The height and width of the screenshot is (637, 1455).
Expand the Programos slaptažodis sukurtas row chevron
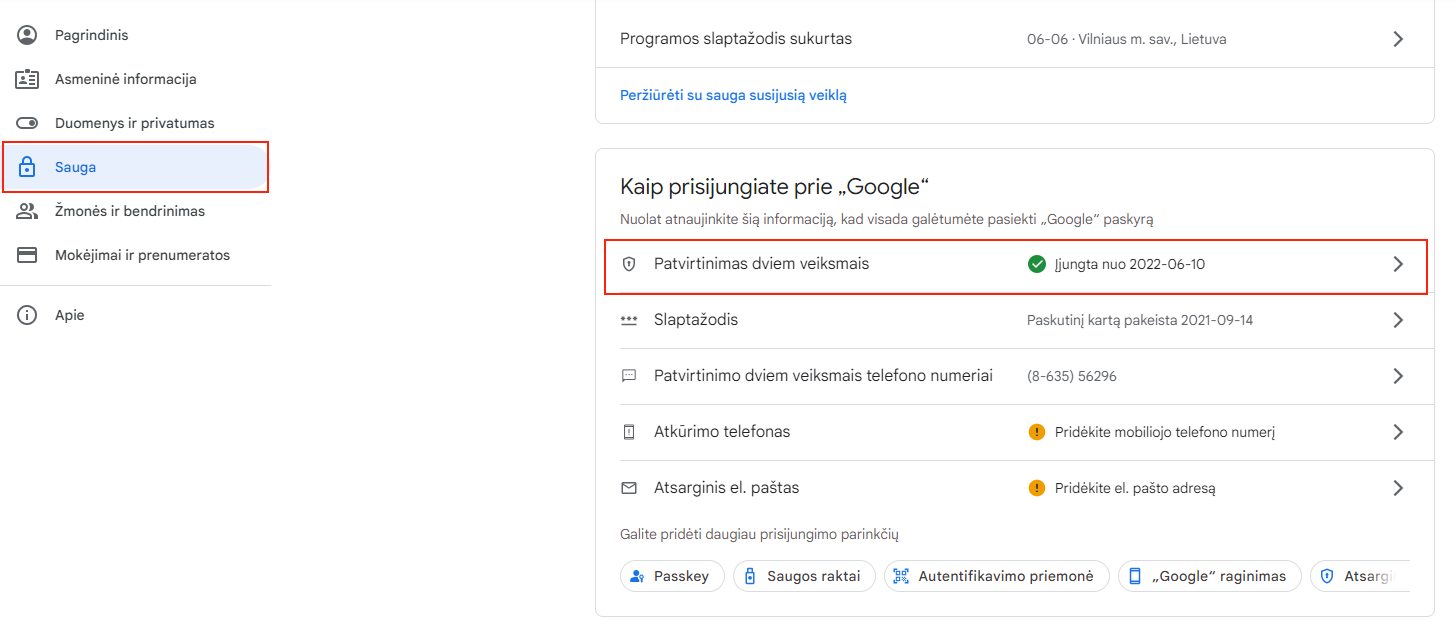pyautogui.click(x=1398, y=39)
